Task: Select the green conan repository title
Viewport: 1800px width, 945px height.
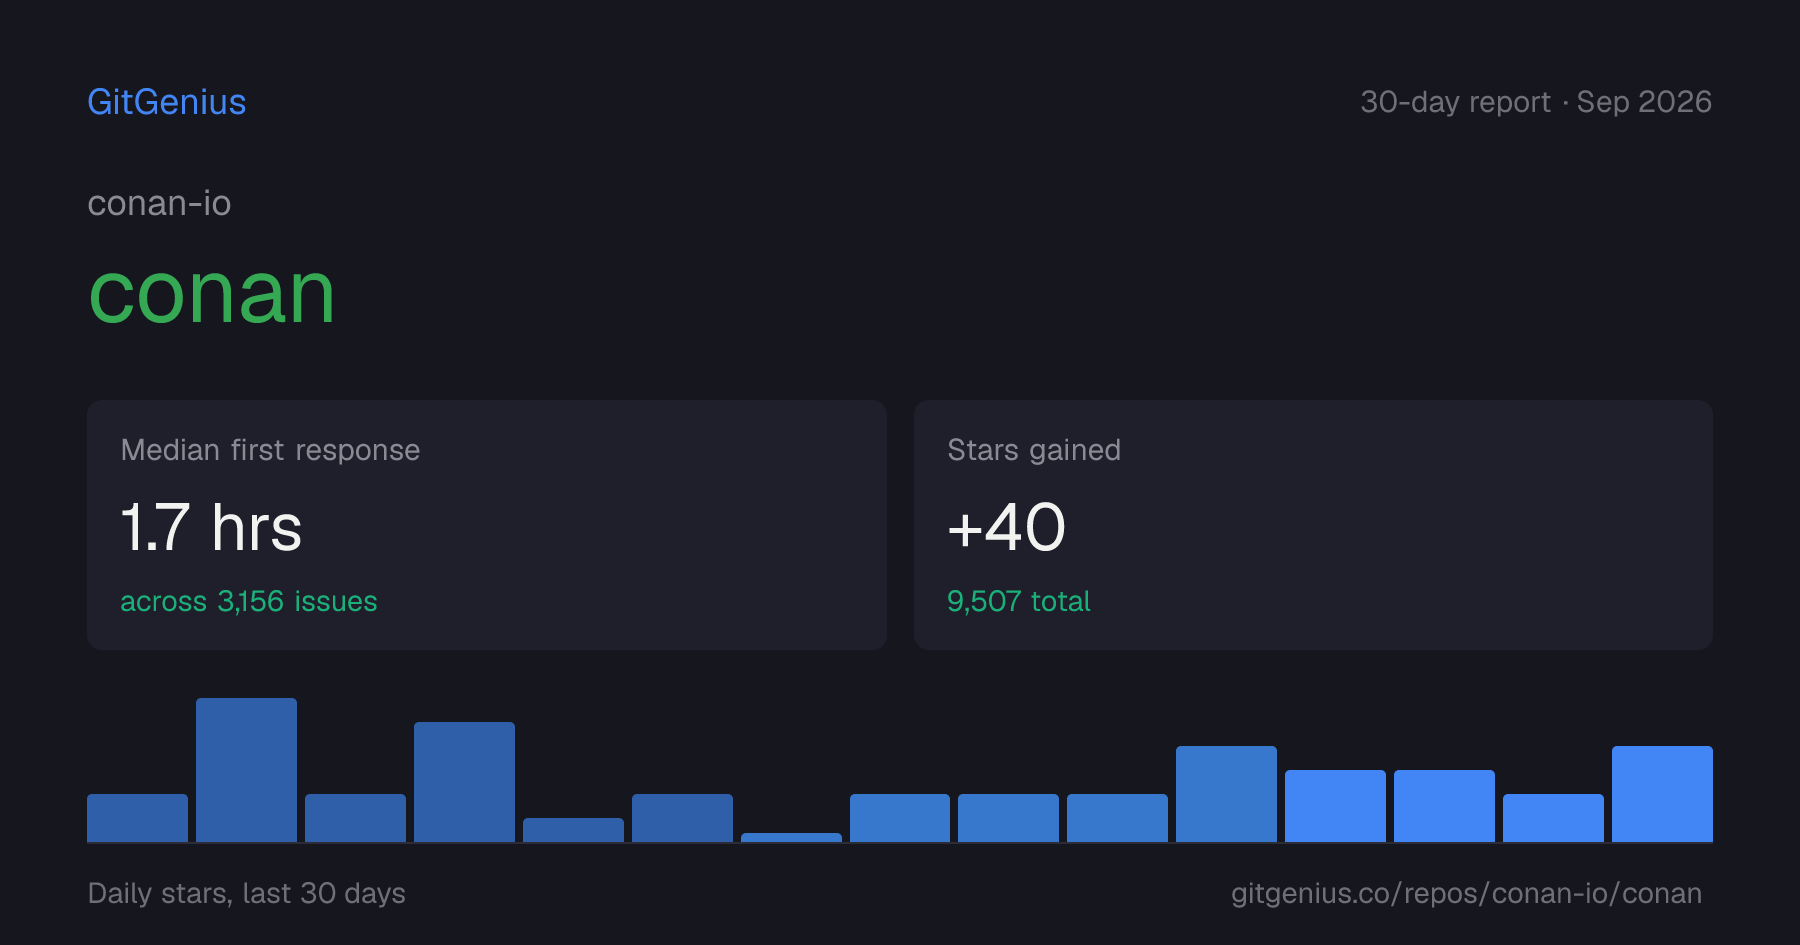Action: 211,293
